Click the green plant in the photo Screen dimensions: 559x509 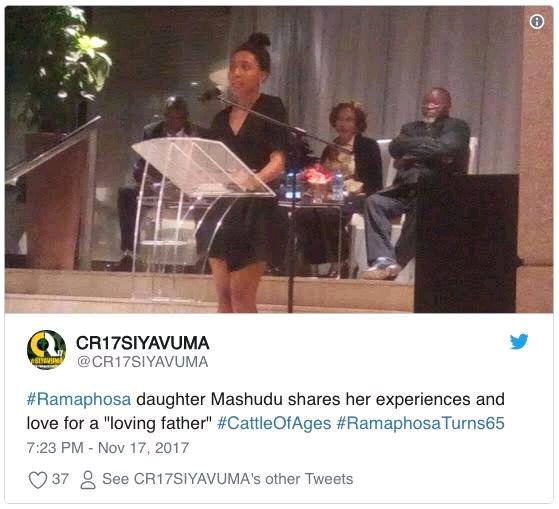coord(57,64)
